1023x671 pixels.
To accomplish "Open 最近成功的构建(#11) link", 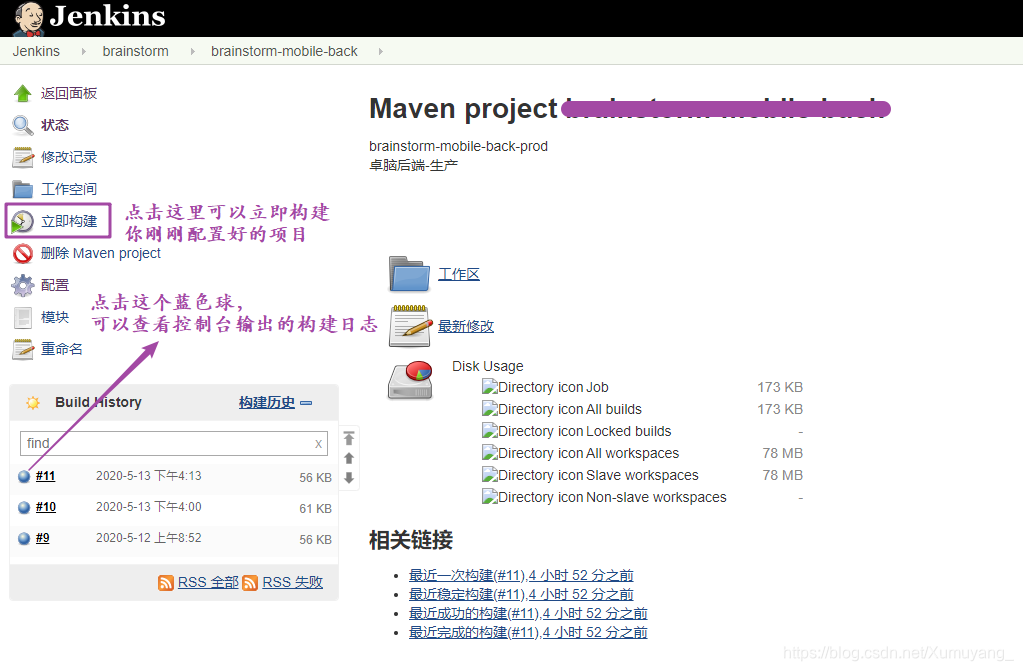I will [x=528, y=614].
